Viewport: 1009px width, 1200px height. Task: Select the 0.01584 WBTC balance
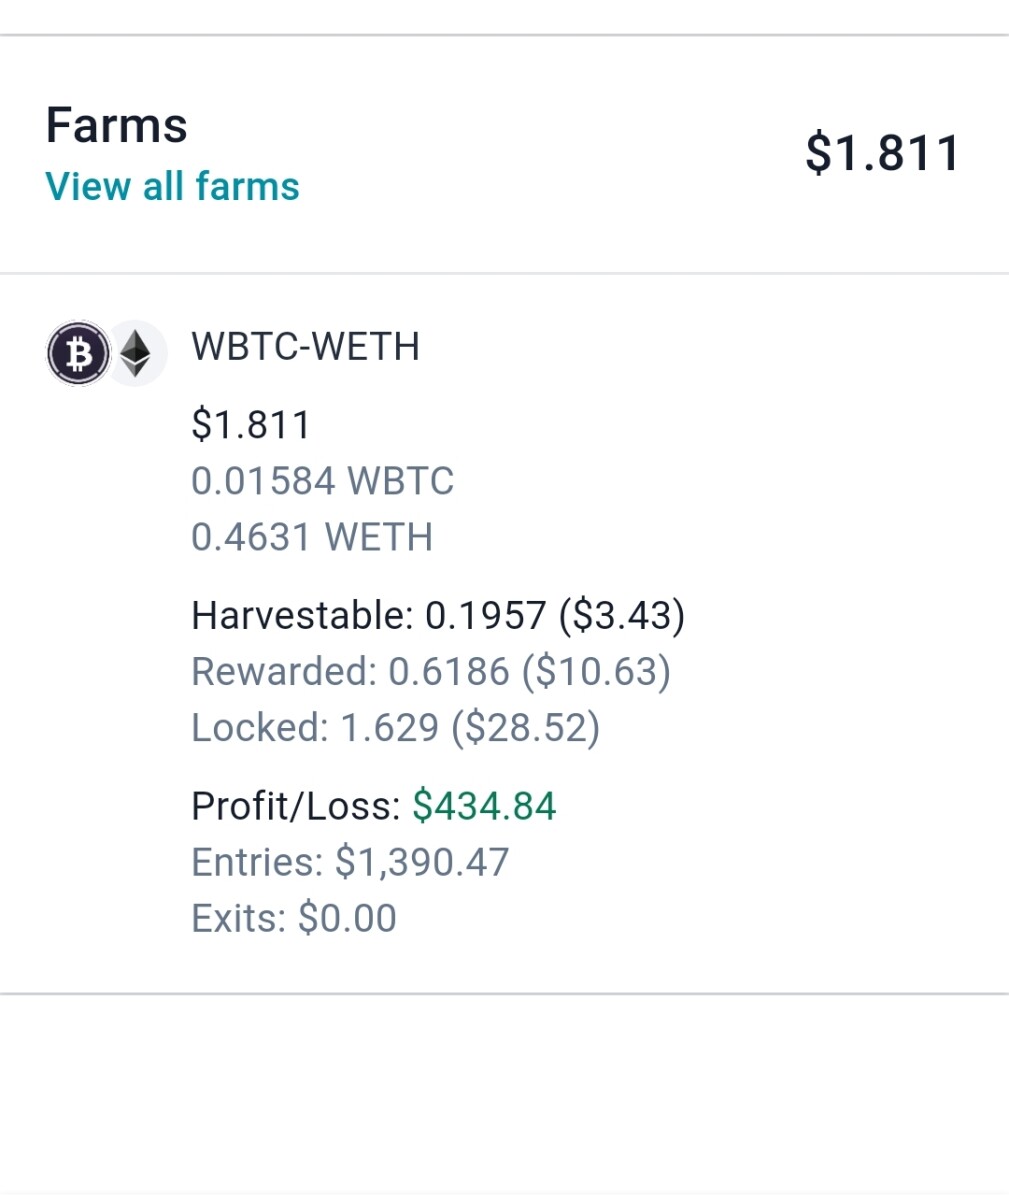322,481
